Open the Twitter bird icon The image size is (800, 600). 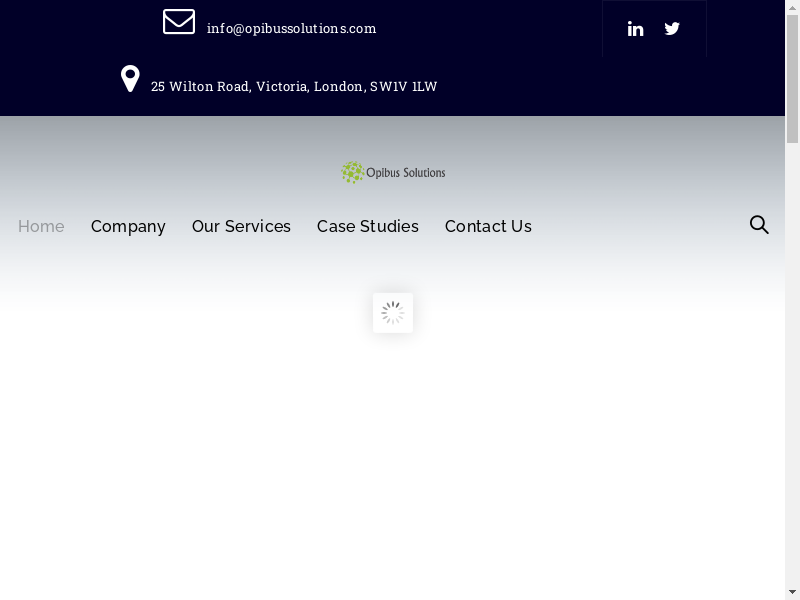pos(672,29)
